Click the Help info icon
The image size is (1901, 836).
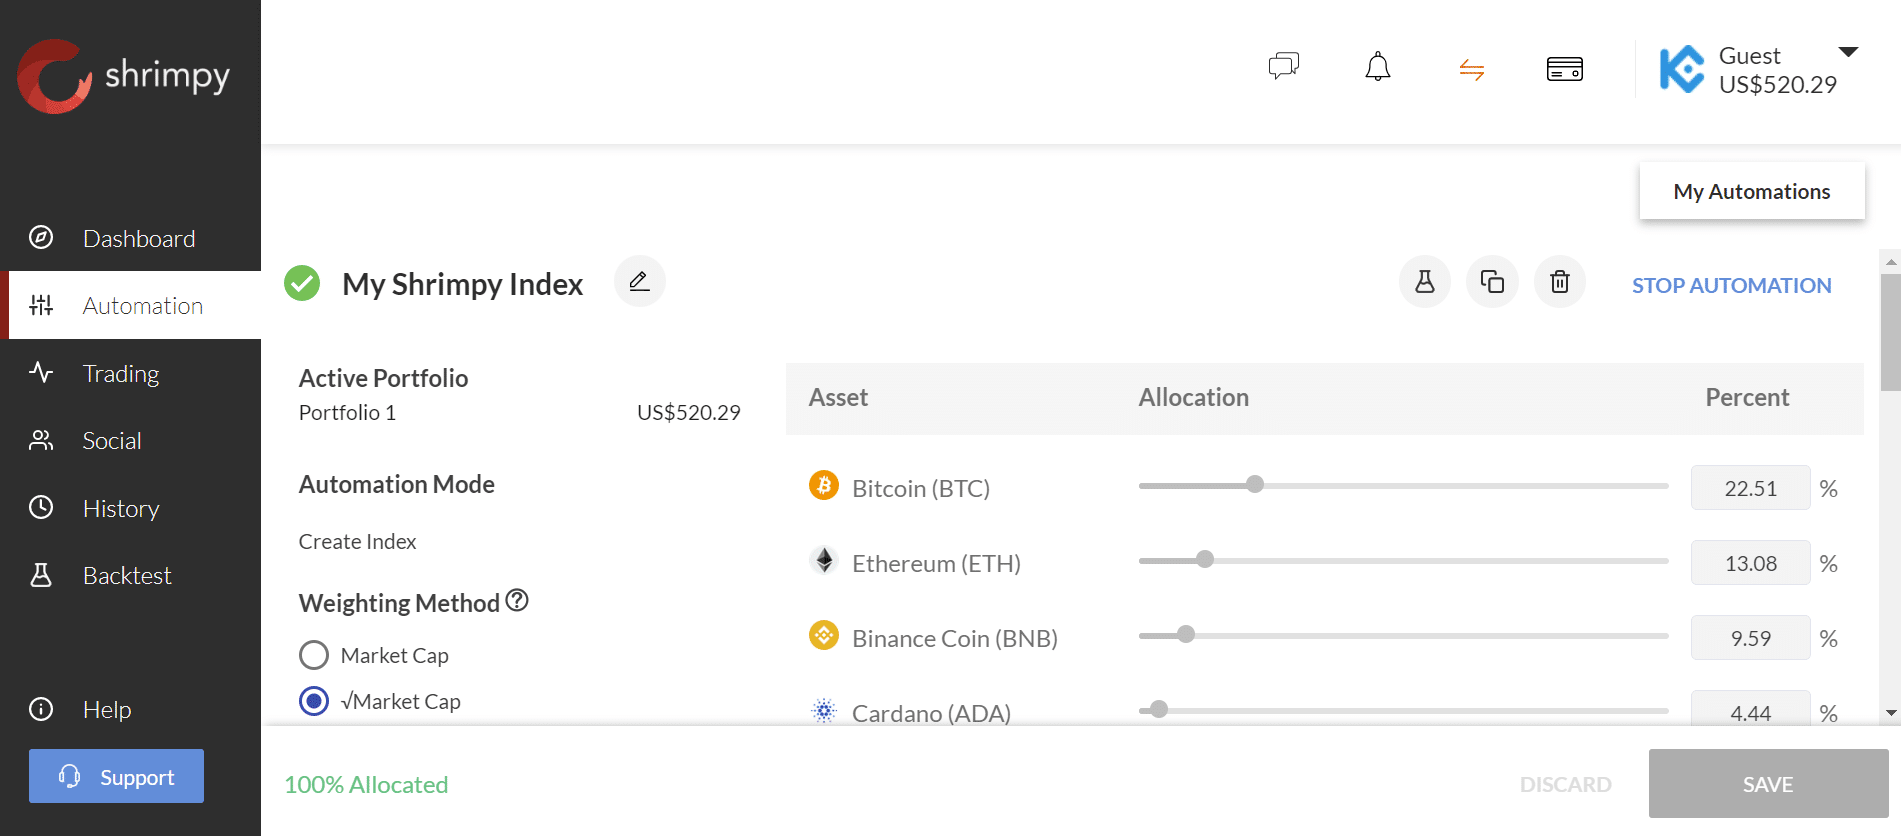41,709
